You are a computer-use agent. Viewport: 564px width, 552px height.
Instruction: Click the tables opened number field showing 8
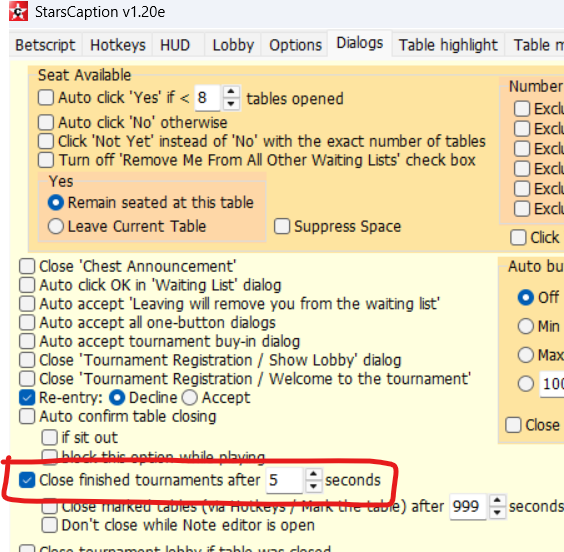pos(207,98)
